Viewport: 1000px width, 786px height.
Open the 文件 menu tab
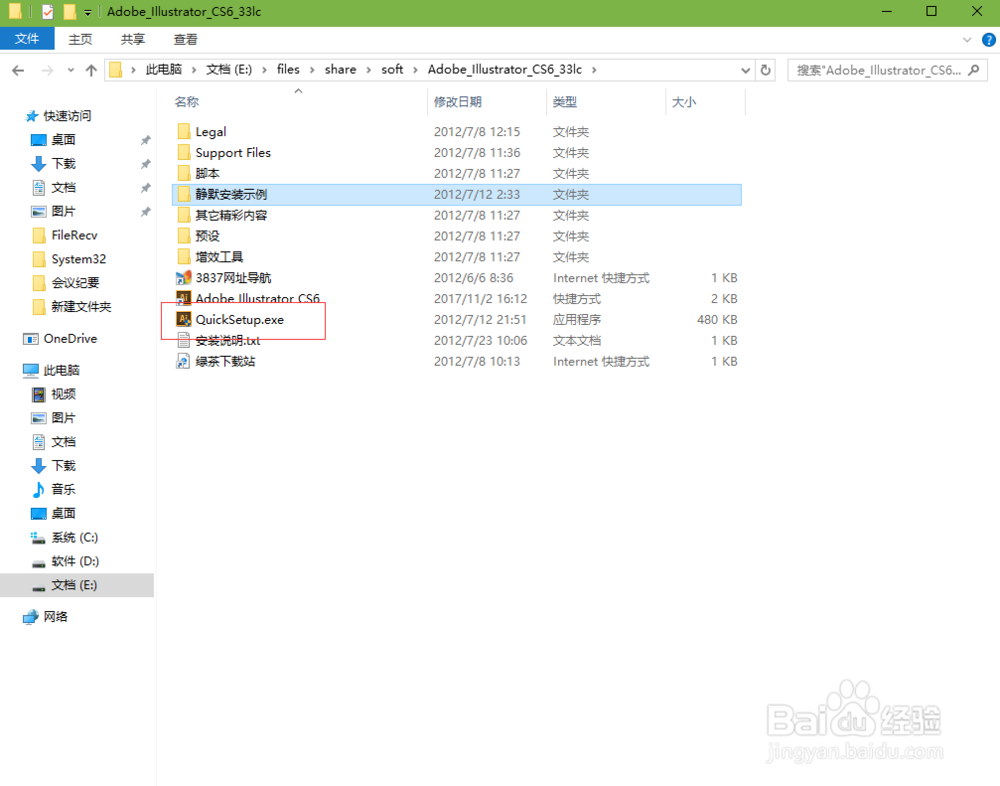pyautogui.click(x=27, y=39)
